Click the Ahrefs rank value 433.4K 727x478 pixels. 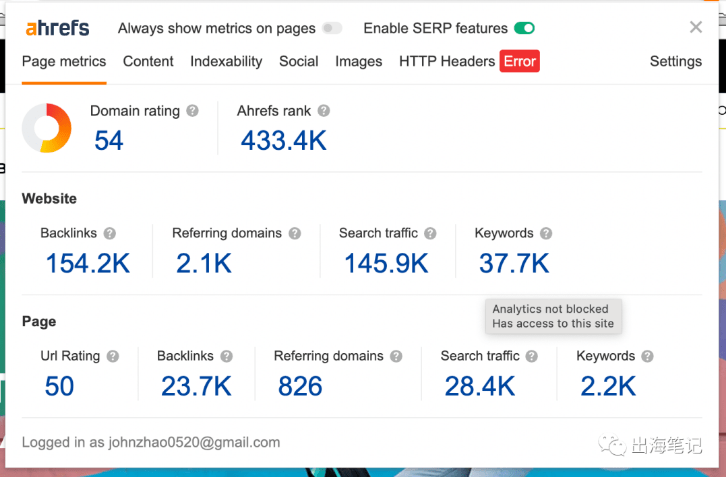[x=284, y=140]
